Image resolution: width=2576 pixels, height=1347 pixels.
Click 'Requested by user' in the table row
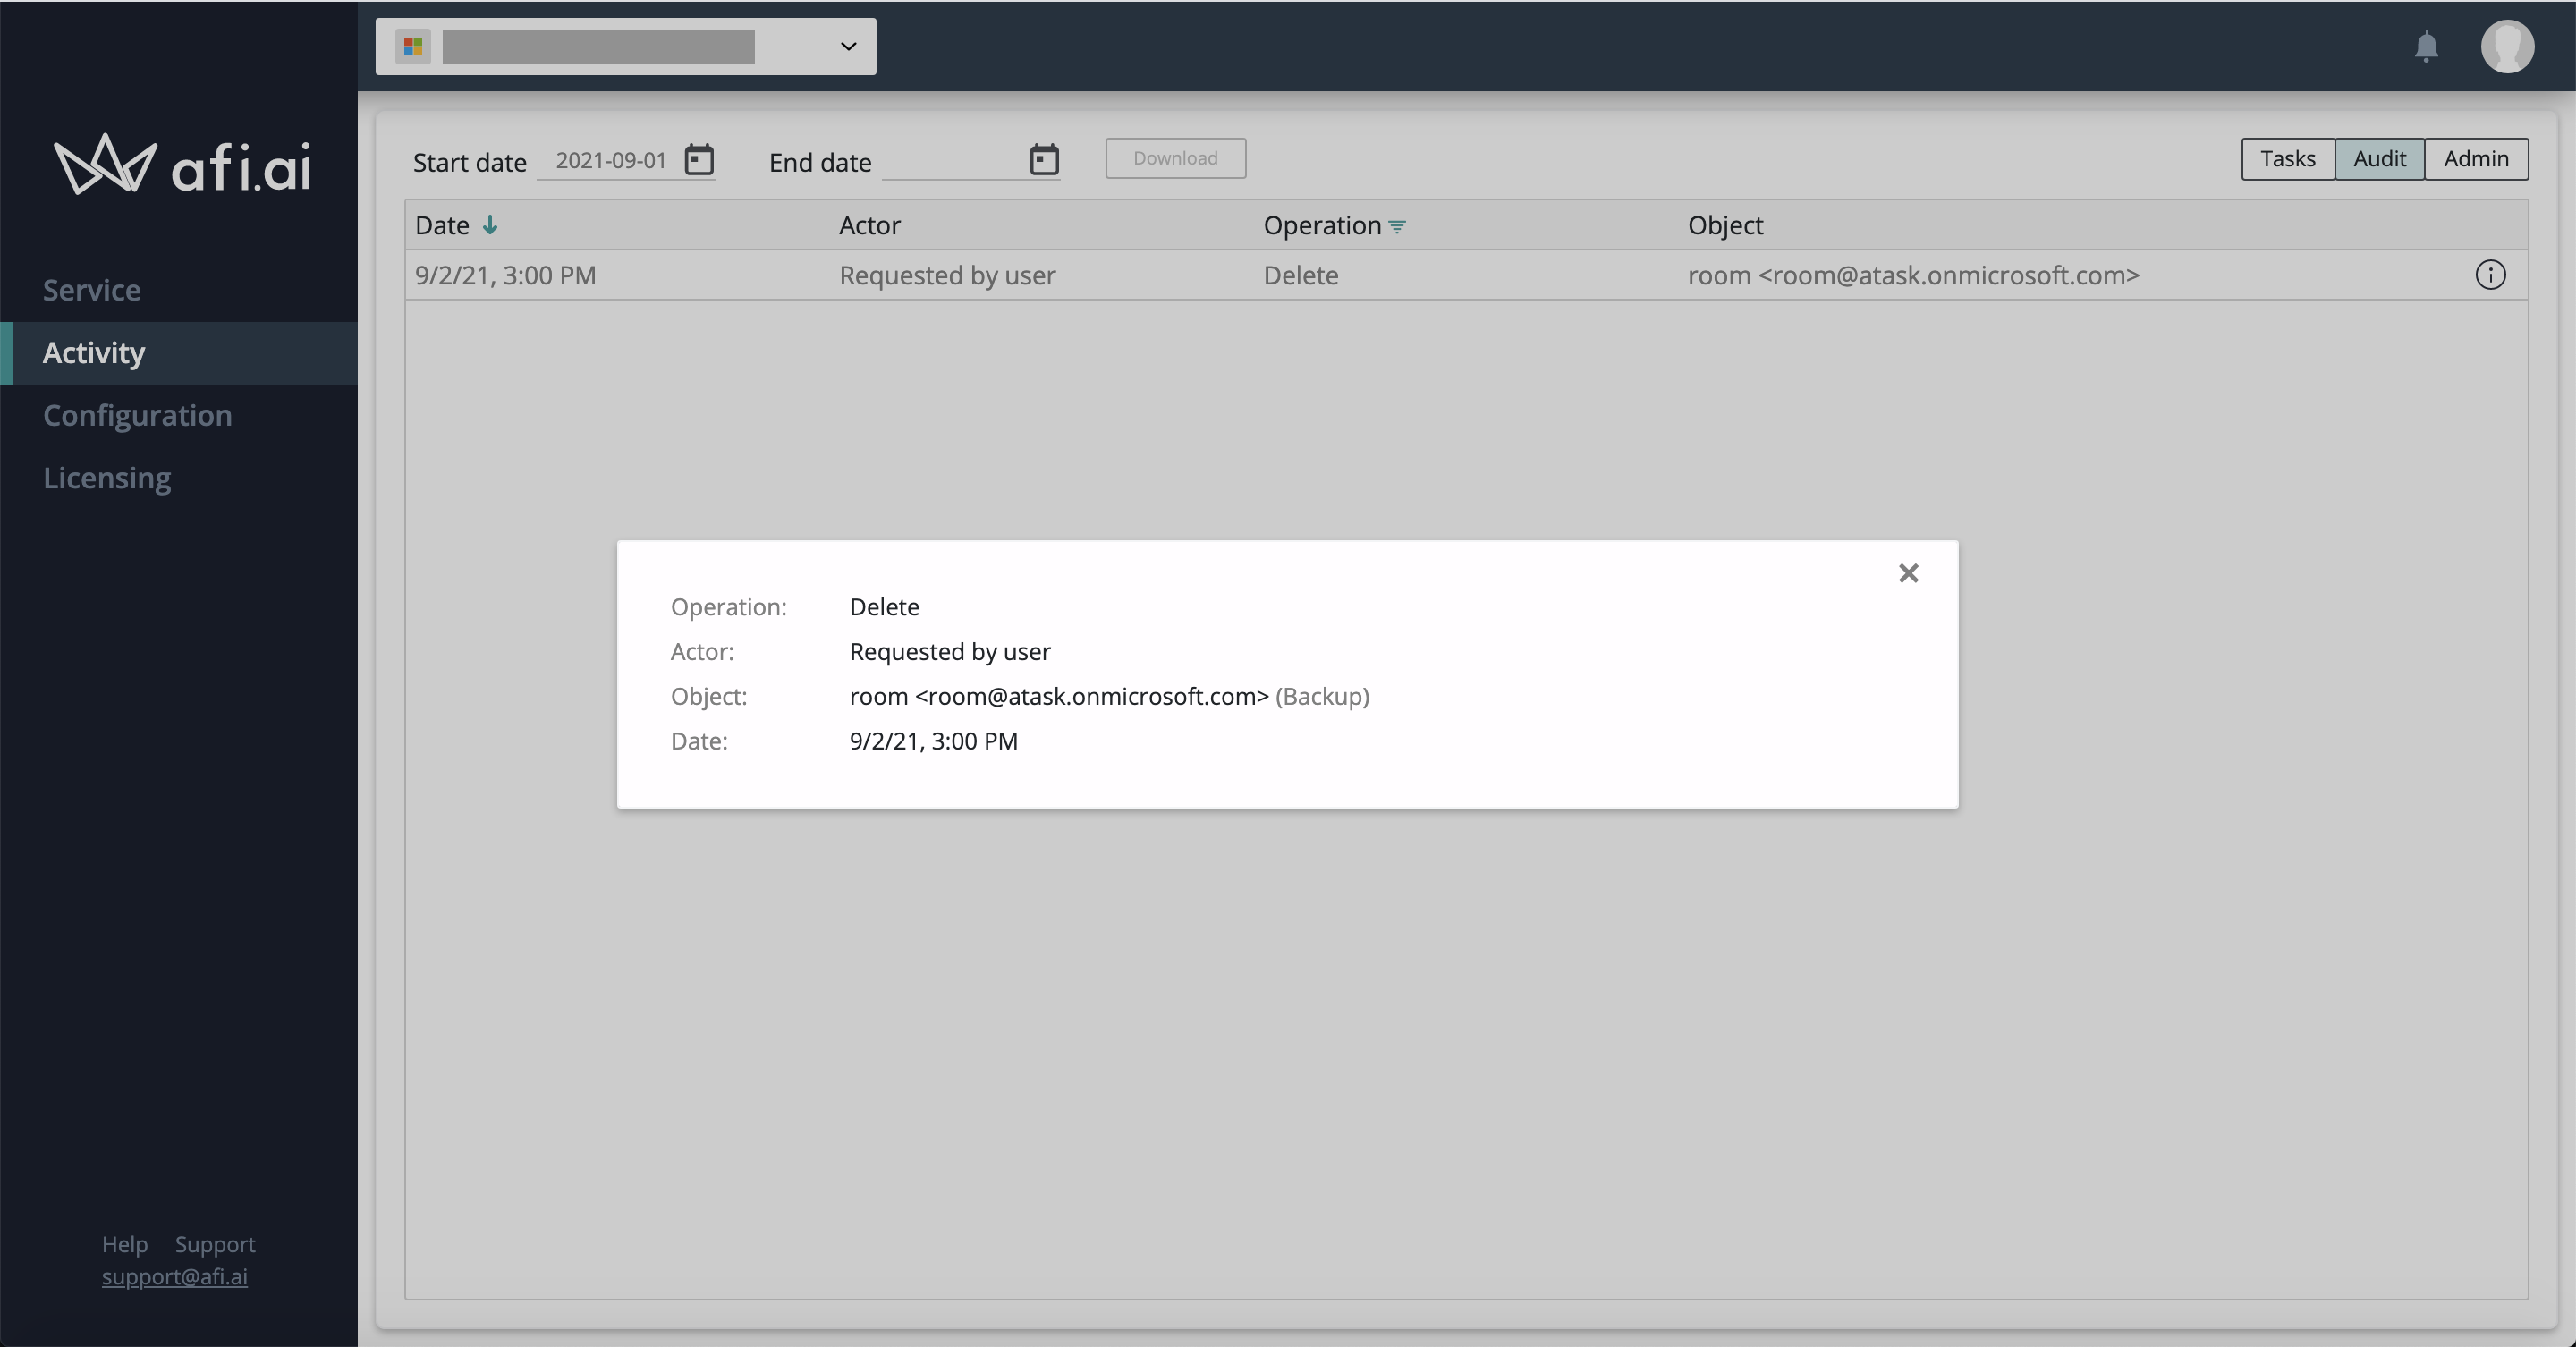(x=947, y=275)
